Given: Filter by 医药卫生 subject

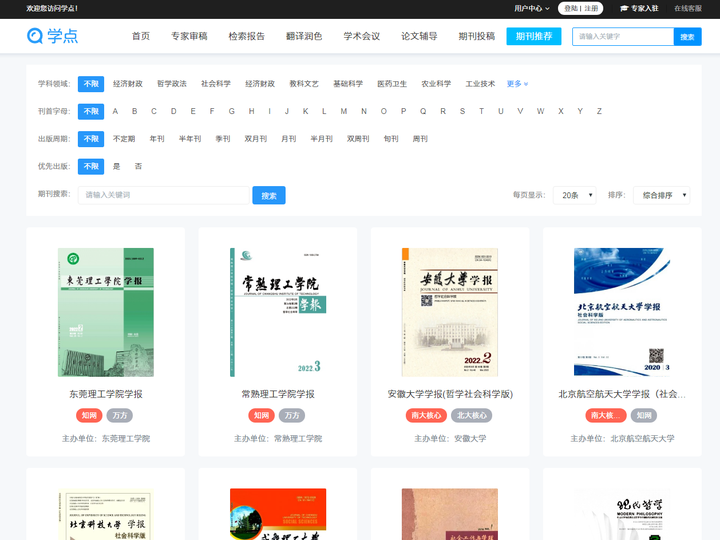Looking at the screenshot, I should coord(392,84).
